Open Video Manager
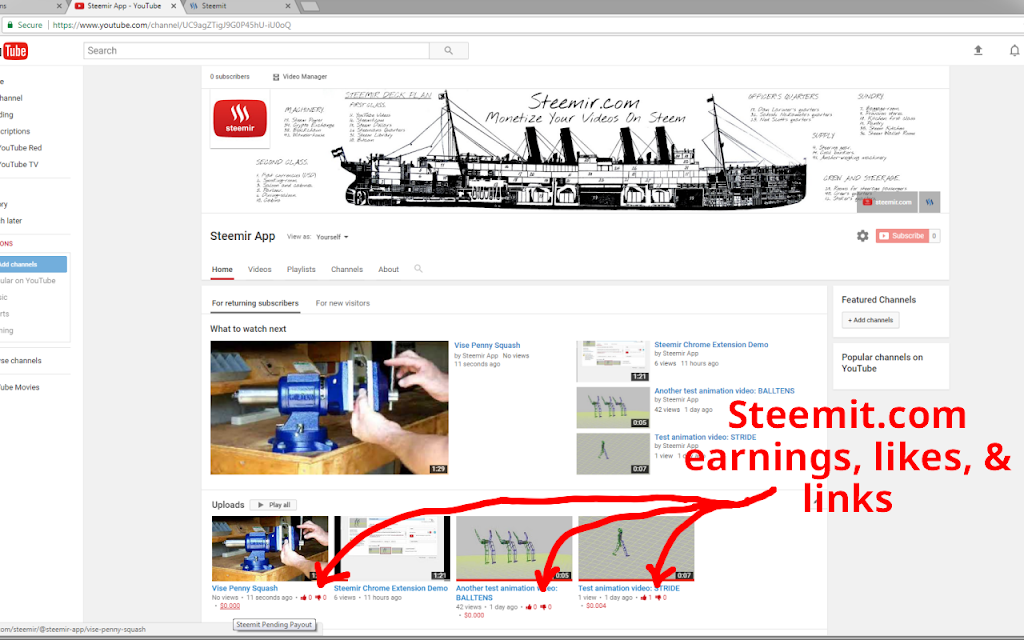The height and width of the screenshot is (640, 1024). [x=300, y=76]
